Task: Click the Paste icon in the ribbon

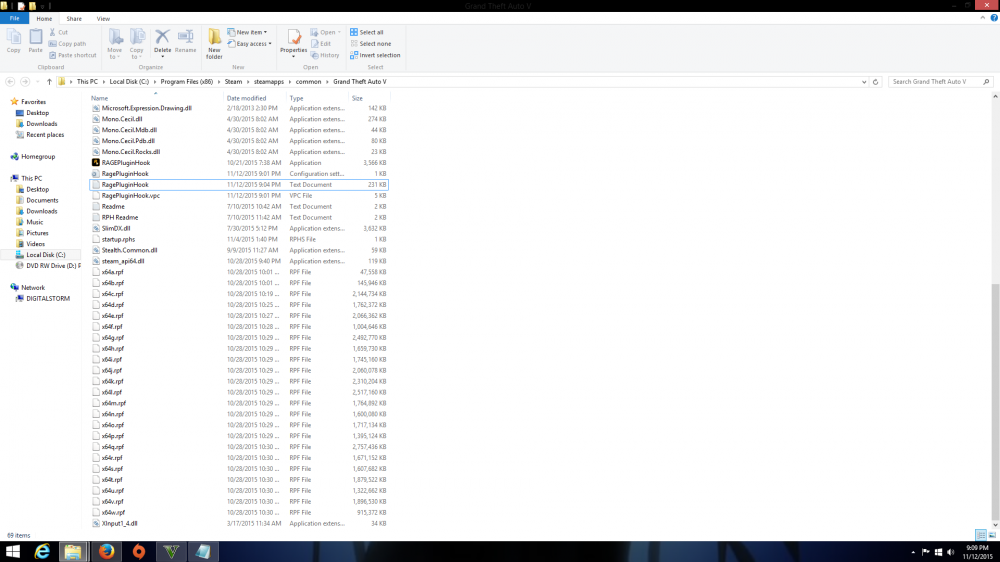Action: point(36,37)
